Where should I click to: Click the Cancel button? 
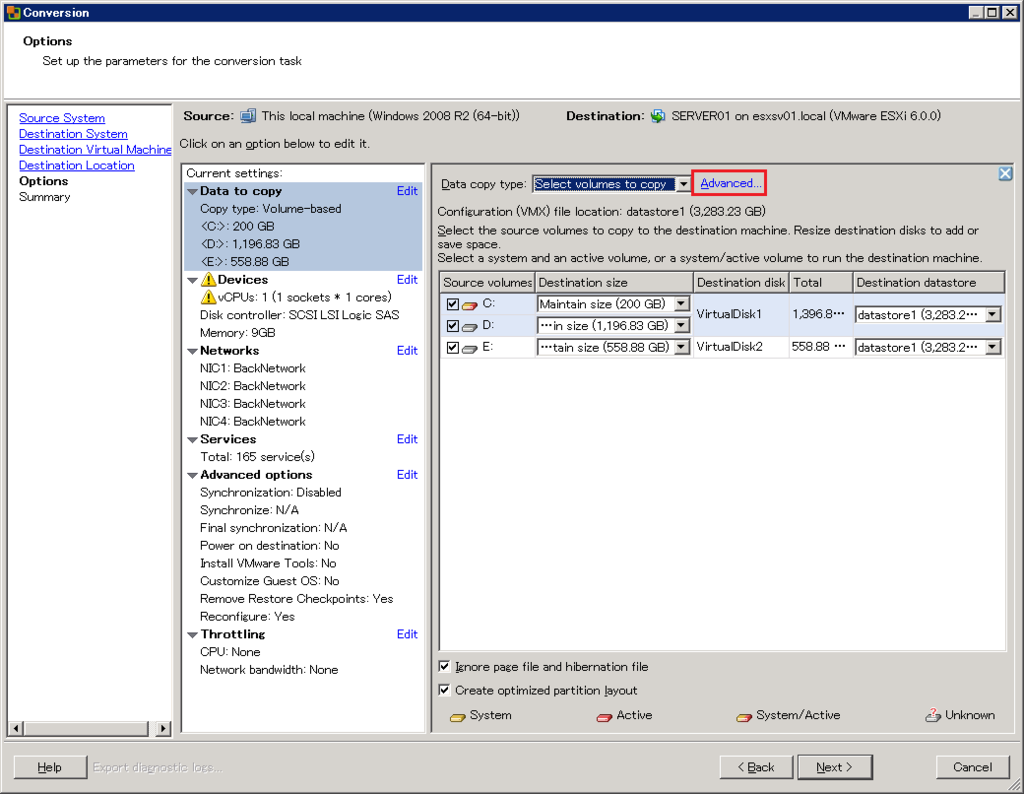[972, 767]
